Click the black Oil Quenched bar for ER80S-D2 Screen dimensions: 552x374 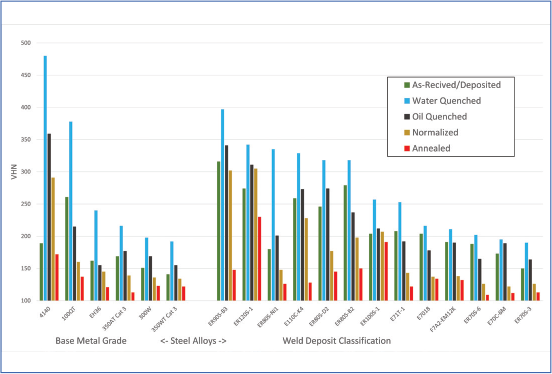pos(328,244)
